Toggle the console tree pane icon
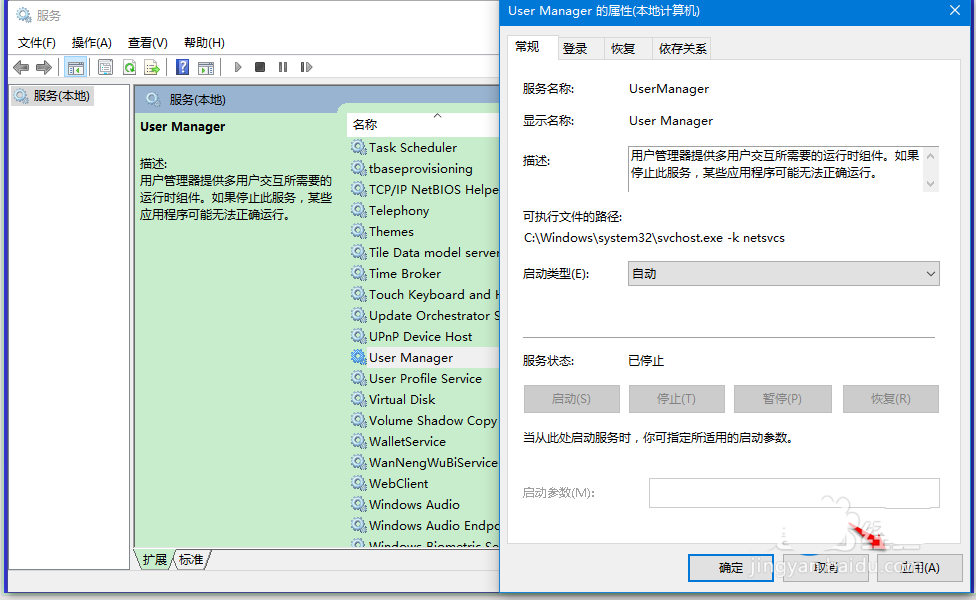 [76, 67]
